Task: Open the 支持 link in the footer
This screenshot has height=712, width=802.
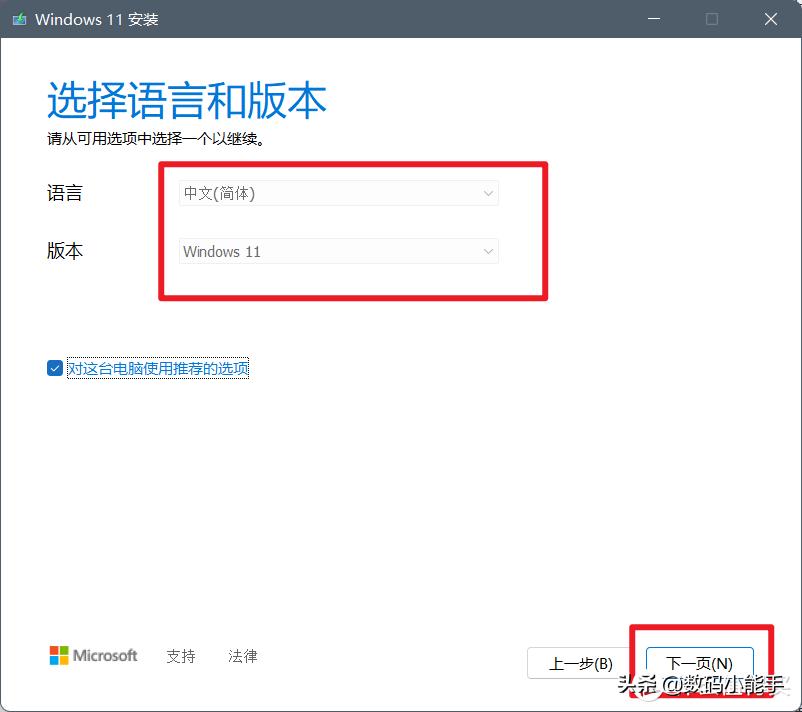Action: (180, 656)
